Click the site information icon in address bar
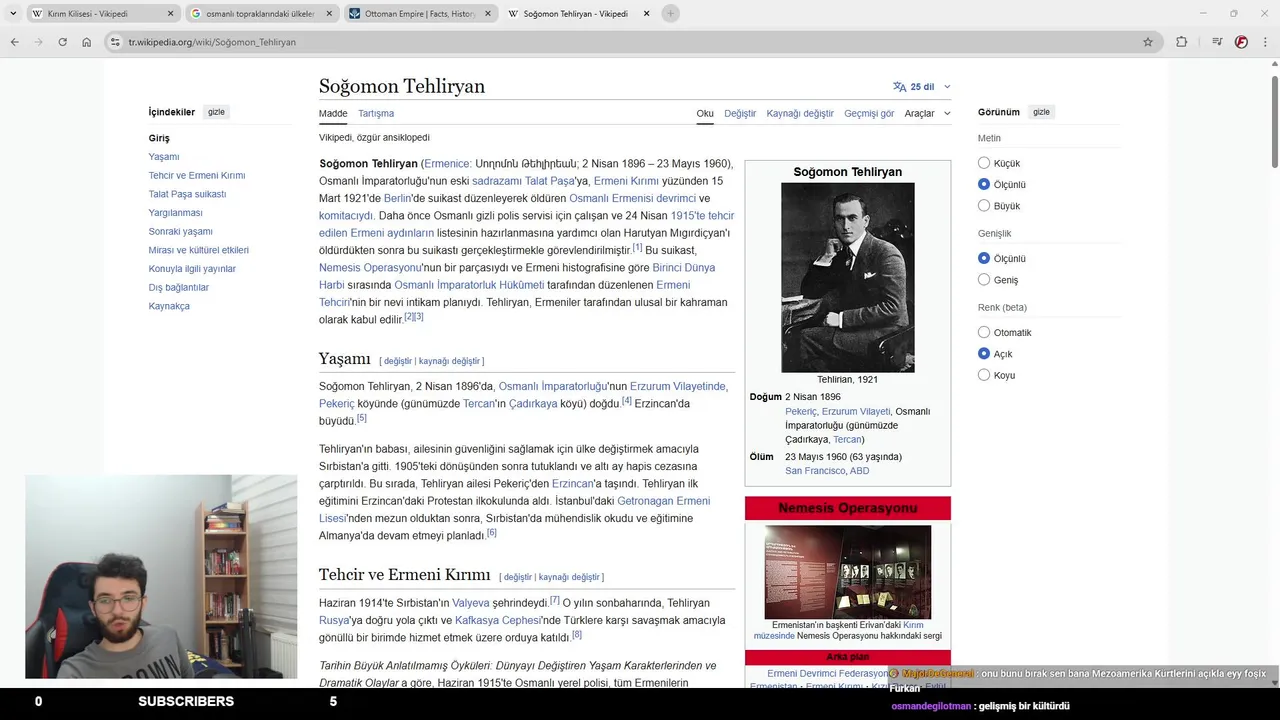1280x720 pixels. point(115,42)
